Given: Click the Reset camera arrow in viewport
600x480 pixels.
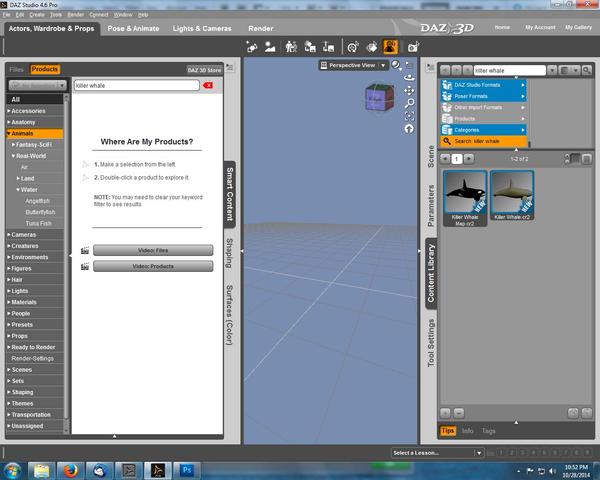Looking at the screenshot, I should pyautogui.click(x=409, y=129).
